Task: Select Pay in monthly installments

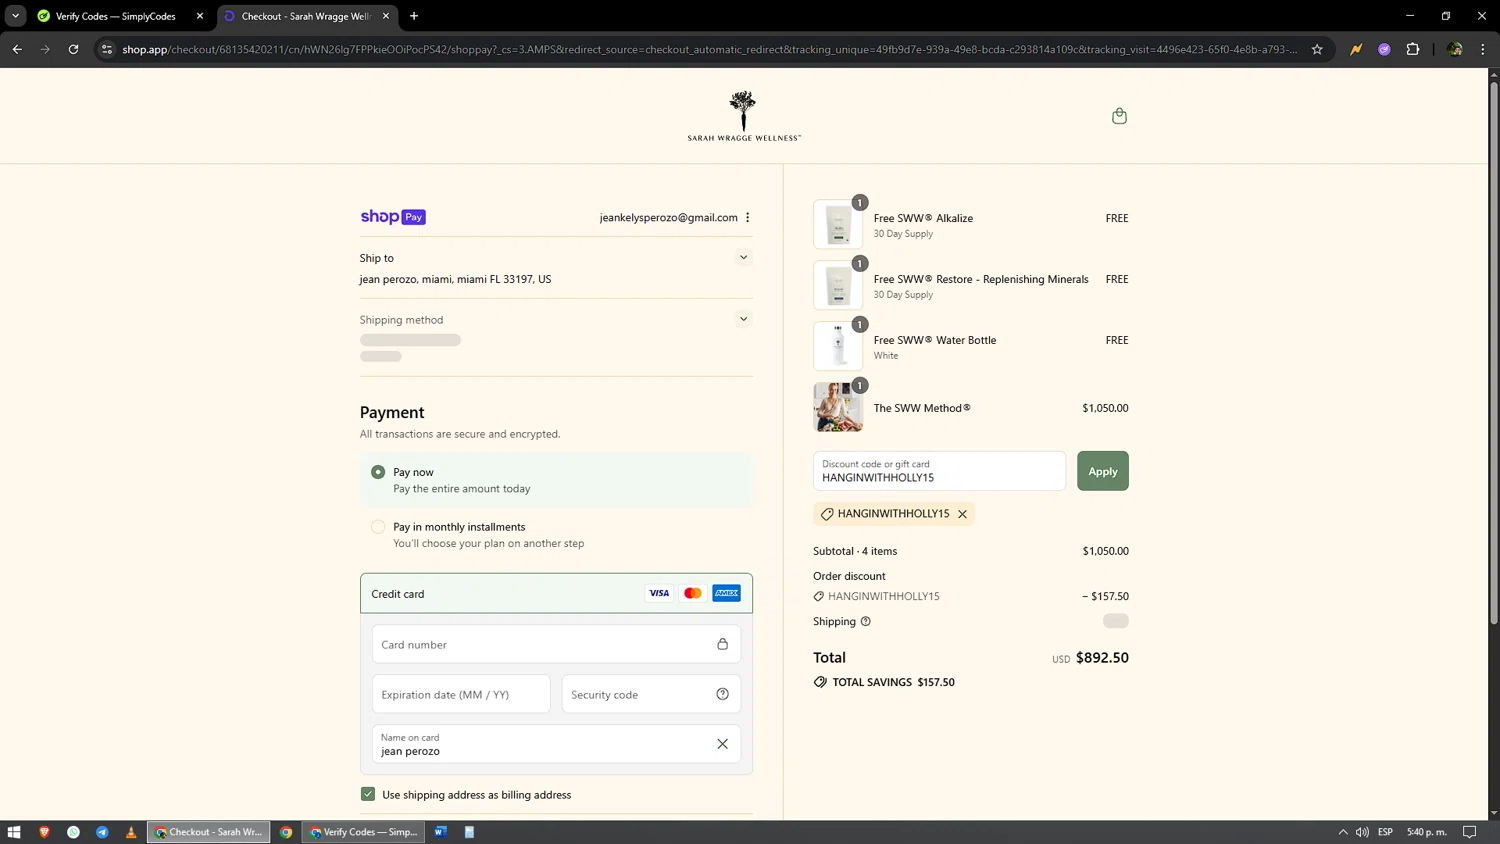Action: (x=378, y=527)
